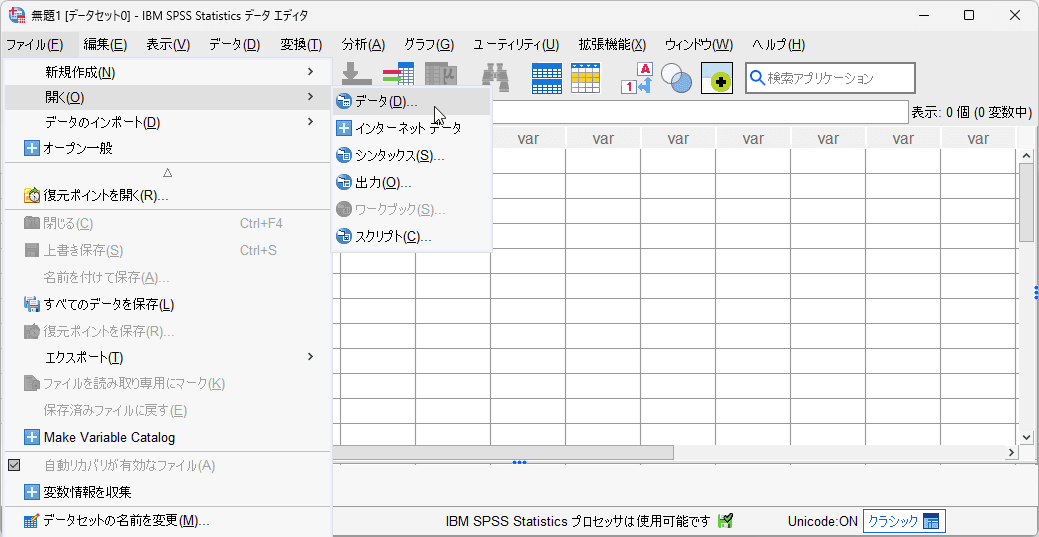
Task: Click the triangle collapse arrow in the File menu
Action: [x=168, y=172]
